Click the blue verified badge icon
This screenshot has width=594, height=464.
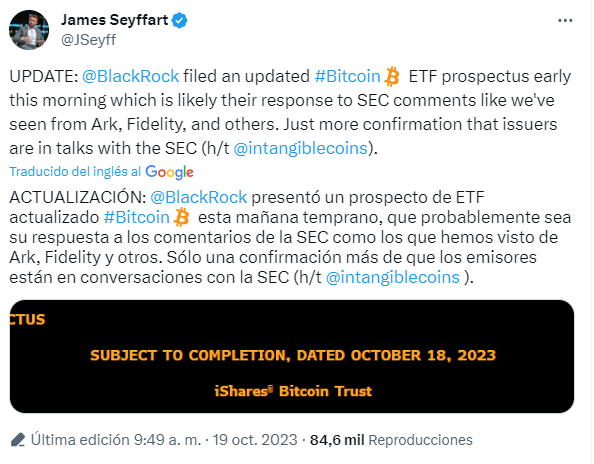180,20
